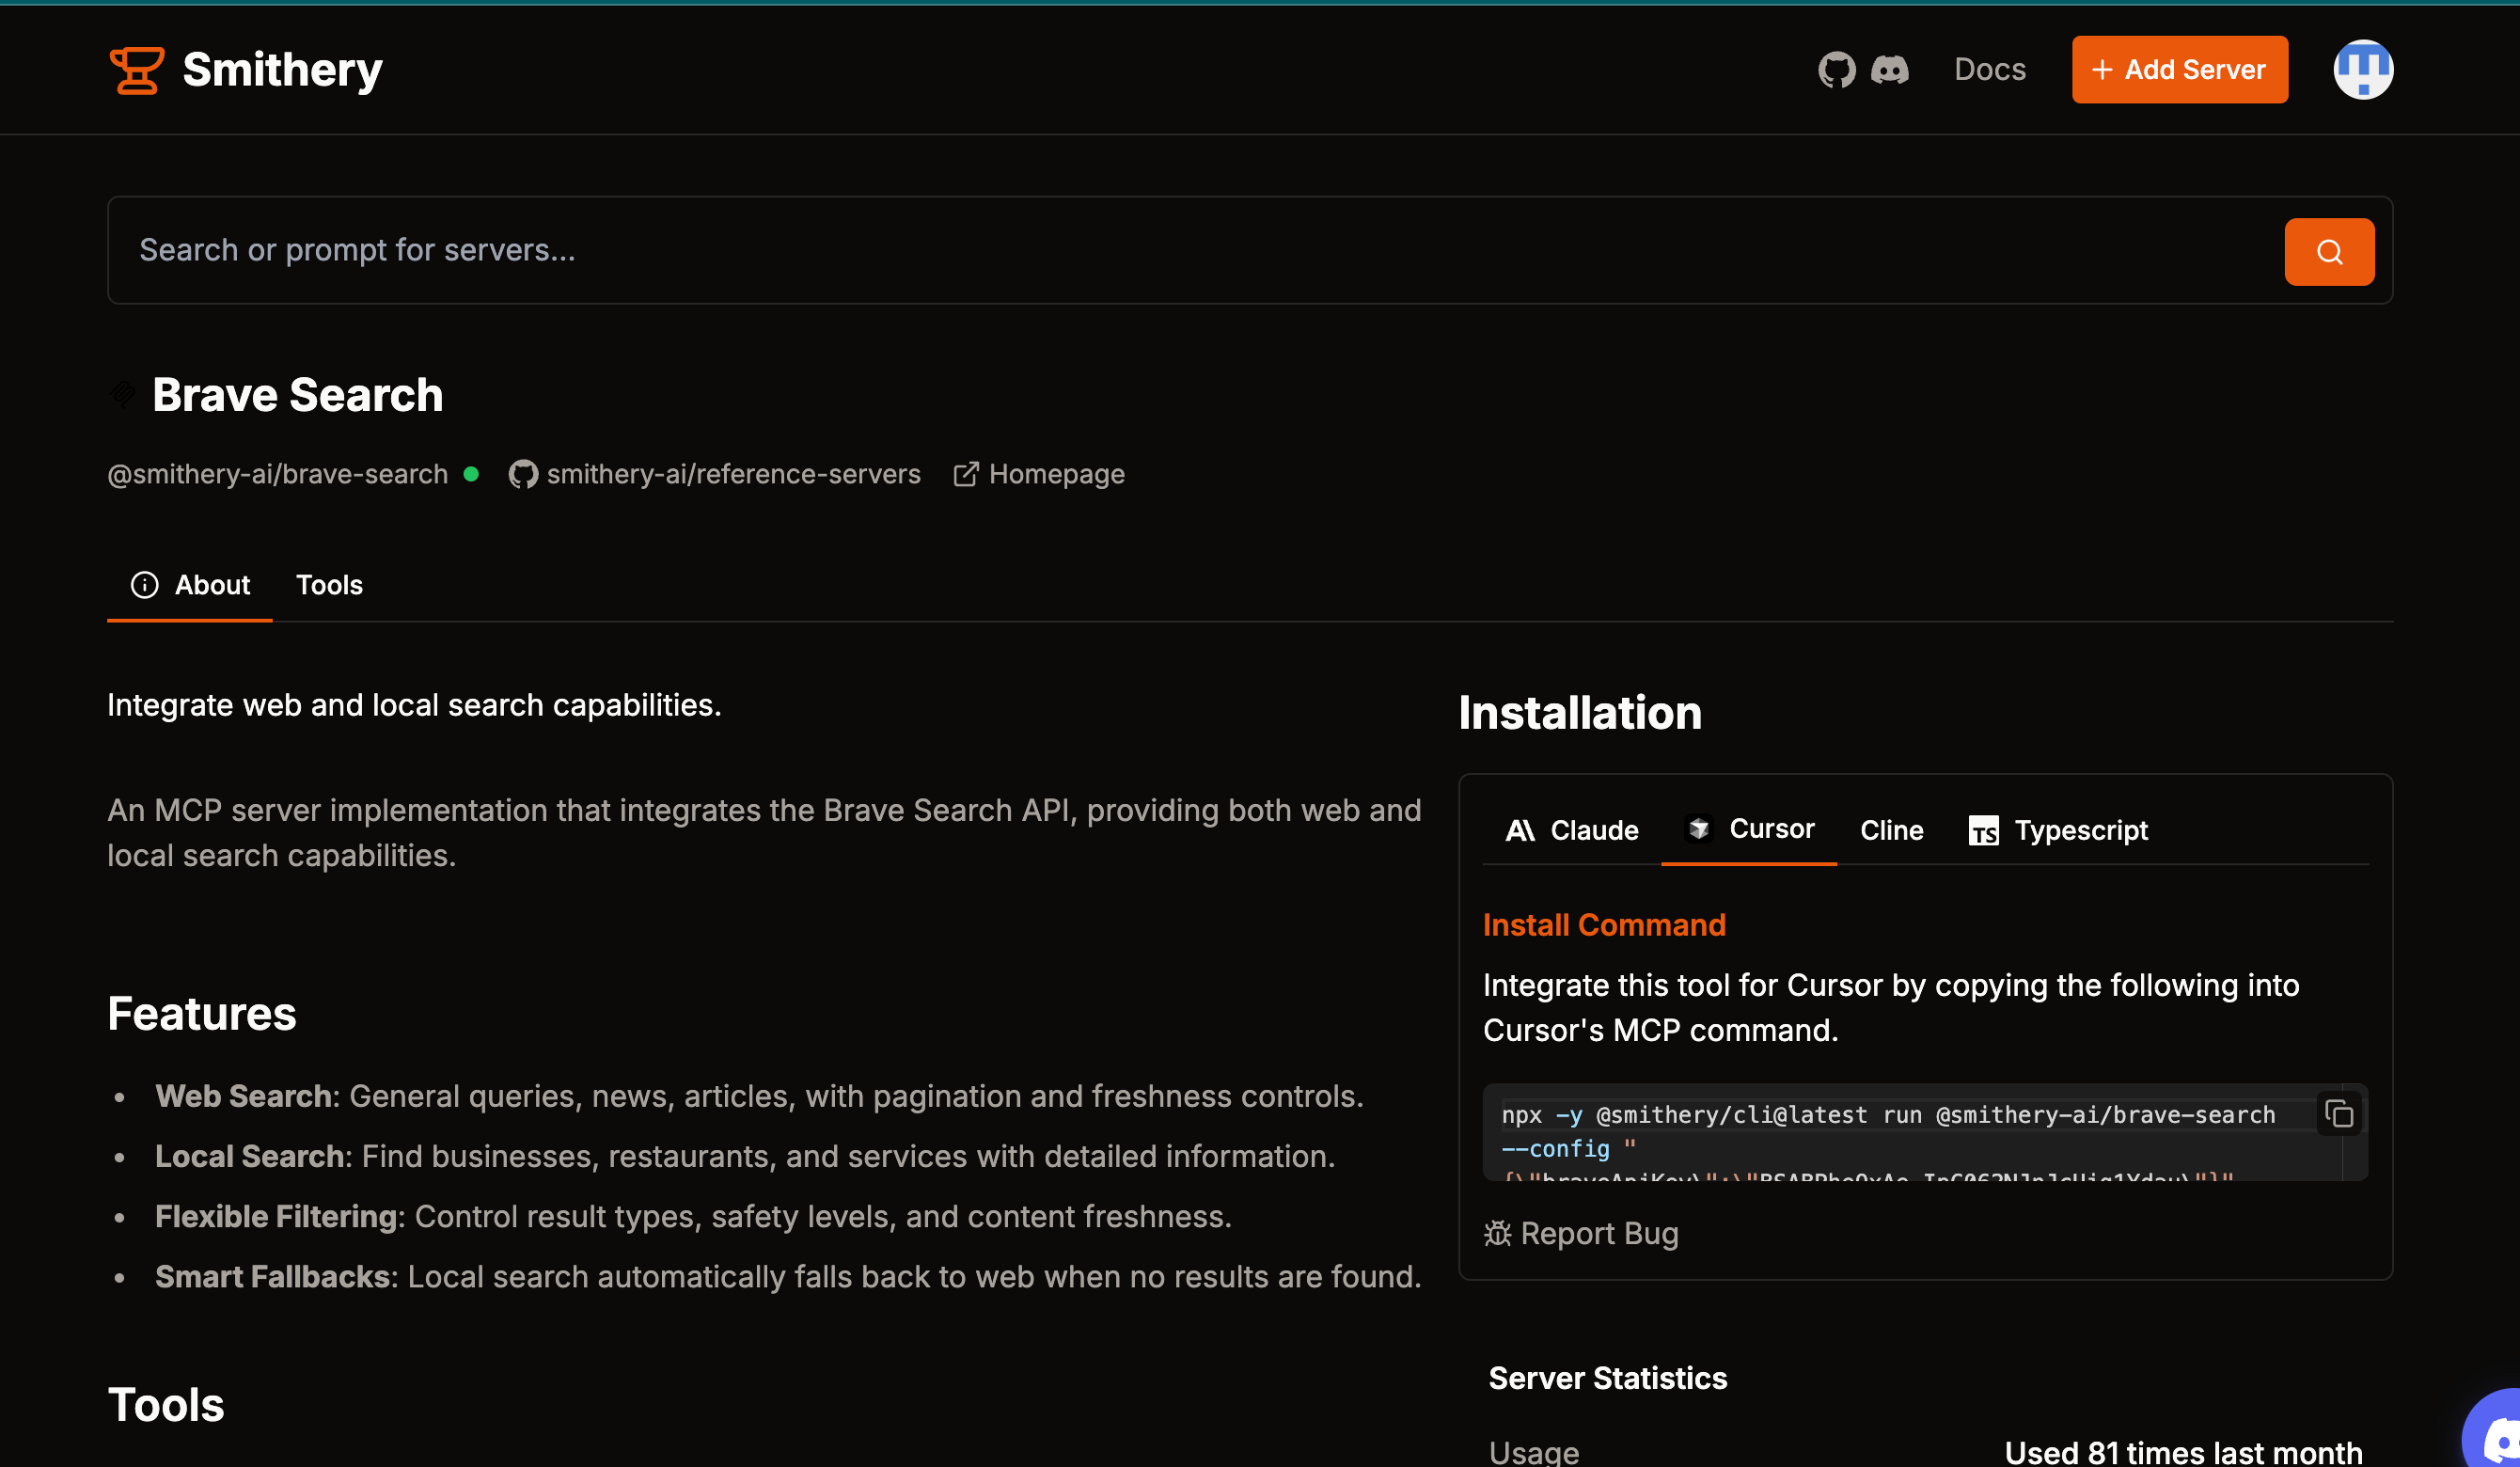Open the Discord icon in header

click(1889, 70)
